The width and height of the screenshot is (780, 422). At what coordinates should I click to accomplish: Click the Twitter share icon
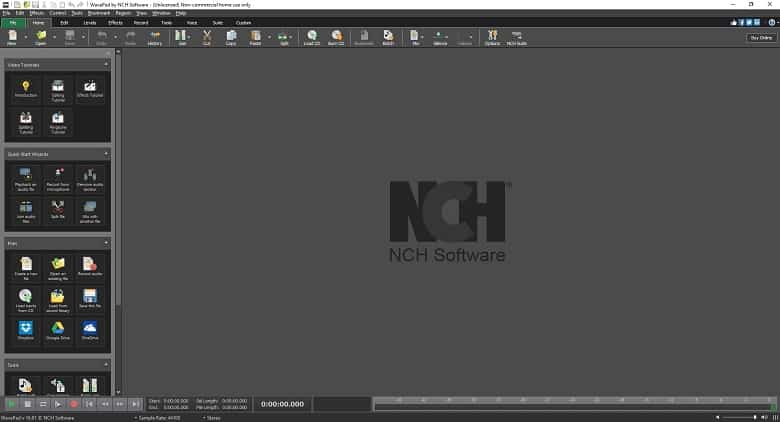point(749,22)
